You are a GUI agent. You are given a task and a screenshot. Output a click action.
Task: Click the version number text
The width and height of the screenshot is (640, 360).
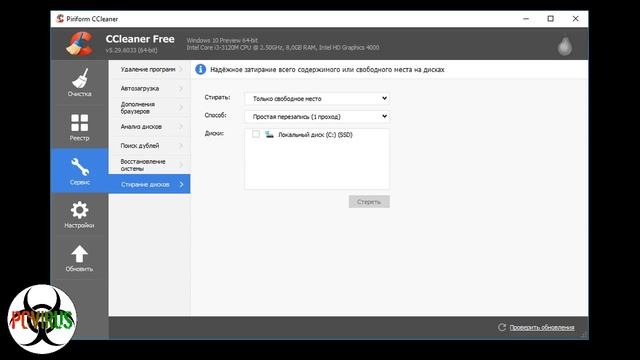tap(131, 50)
